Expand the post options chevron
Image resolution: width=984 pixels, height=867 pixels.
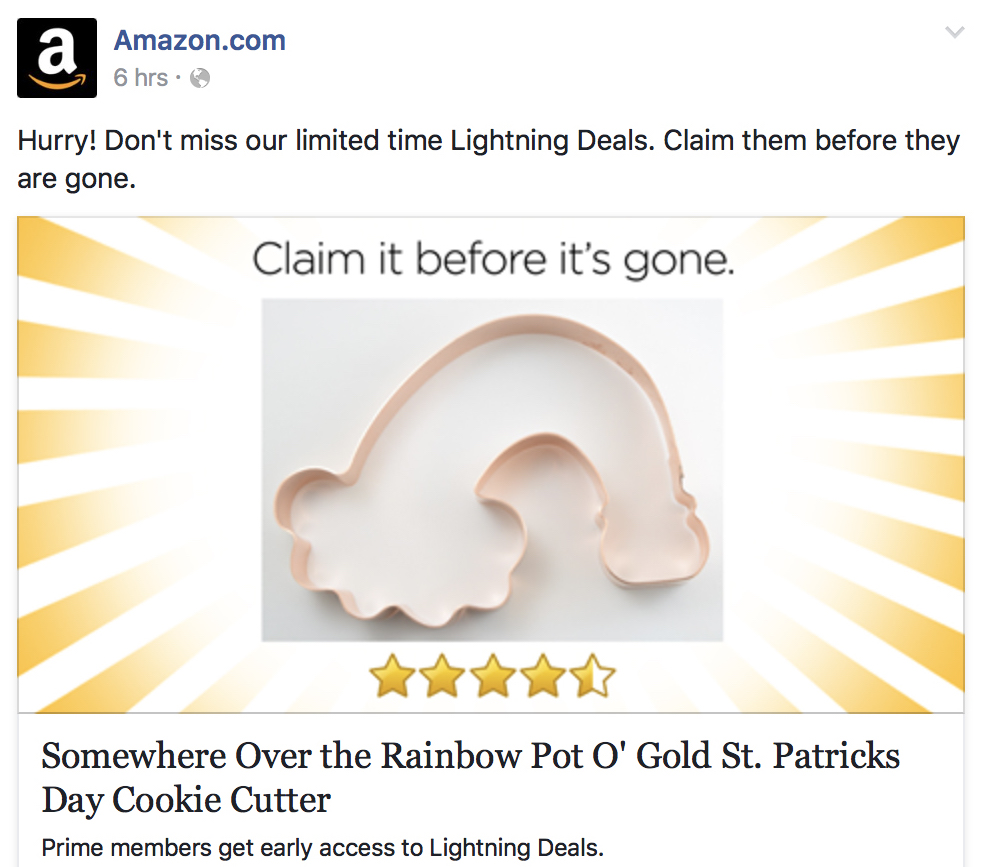click(954, 33)
